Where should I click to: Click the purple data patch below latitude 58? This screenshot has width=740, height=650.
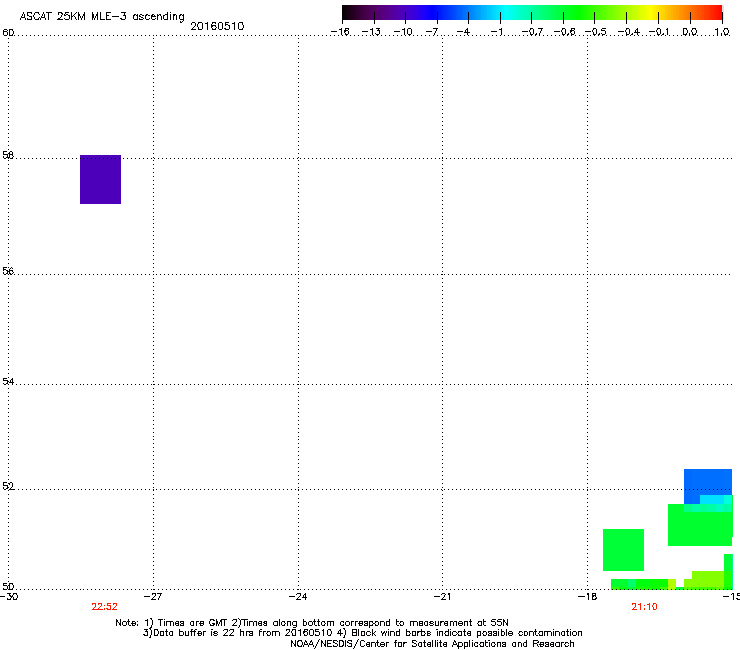tap(101, 179)
